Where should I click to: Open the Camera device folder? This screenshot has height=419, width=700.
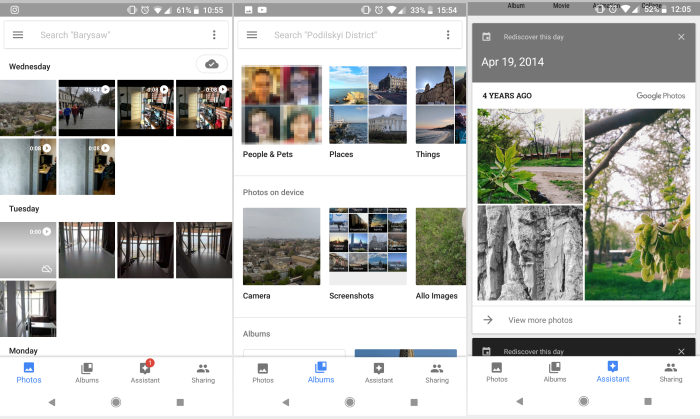tap(281, 246)
